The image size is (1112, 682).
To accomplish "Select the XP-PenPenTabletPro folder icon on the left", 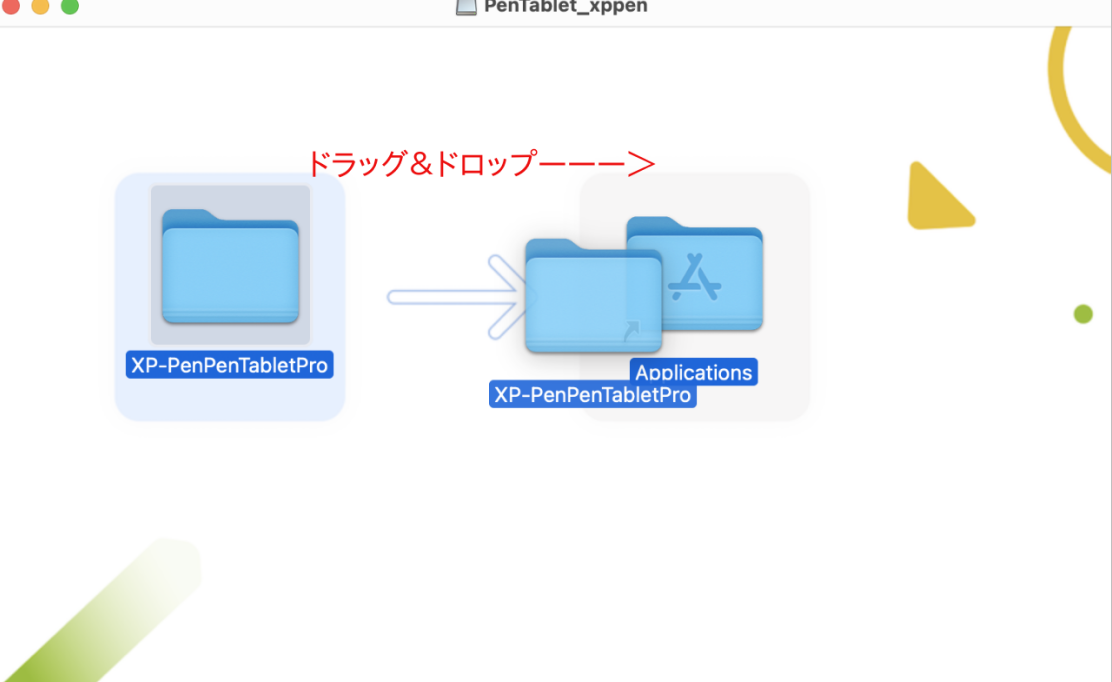I will click(230, 266).
